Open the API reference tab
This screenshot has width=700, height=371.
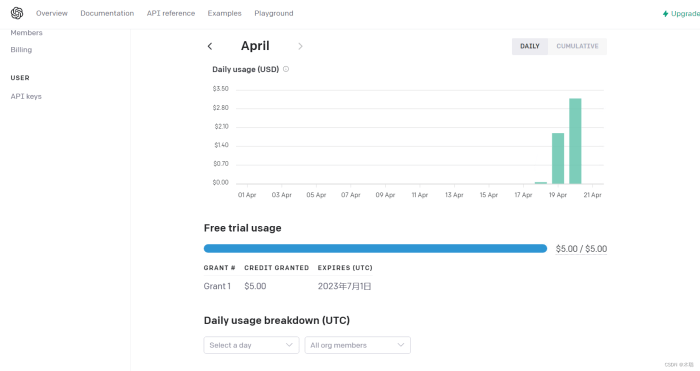[x=171, y=13]
